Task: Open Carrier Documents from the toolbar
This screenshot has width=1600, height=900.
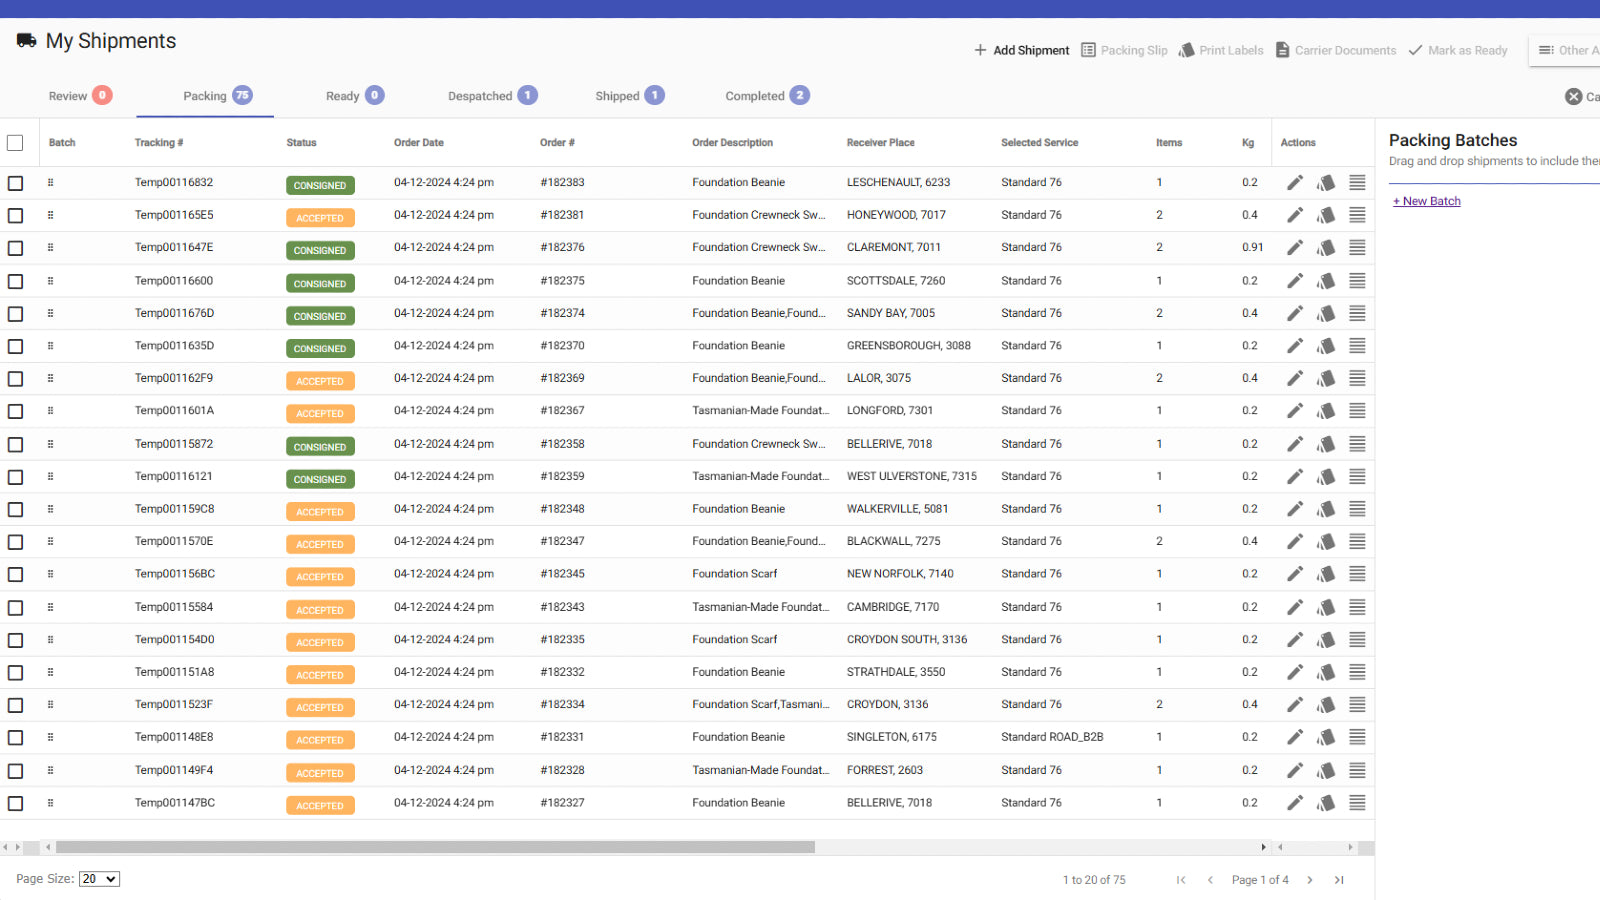Action: point(1283,50)
